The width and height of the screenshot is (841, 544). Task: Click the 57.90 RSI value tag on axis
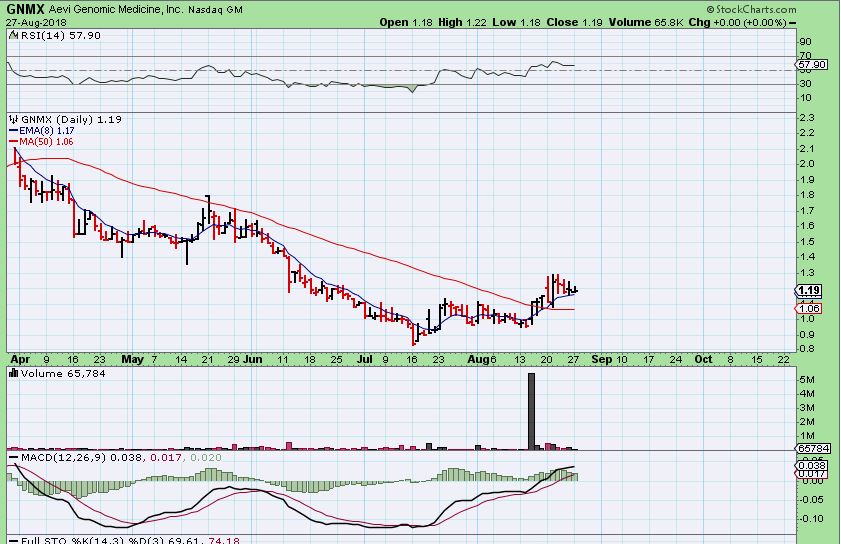[812, 64]
